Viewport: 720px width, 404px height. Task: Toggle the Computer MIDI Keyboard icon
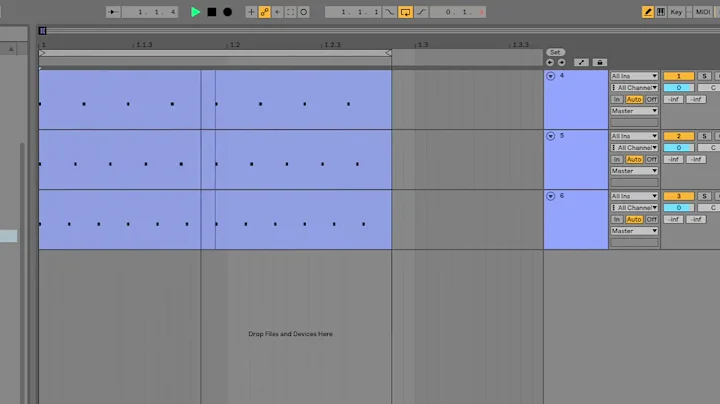pos(661,12)
